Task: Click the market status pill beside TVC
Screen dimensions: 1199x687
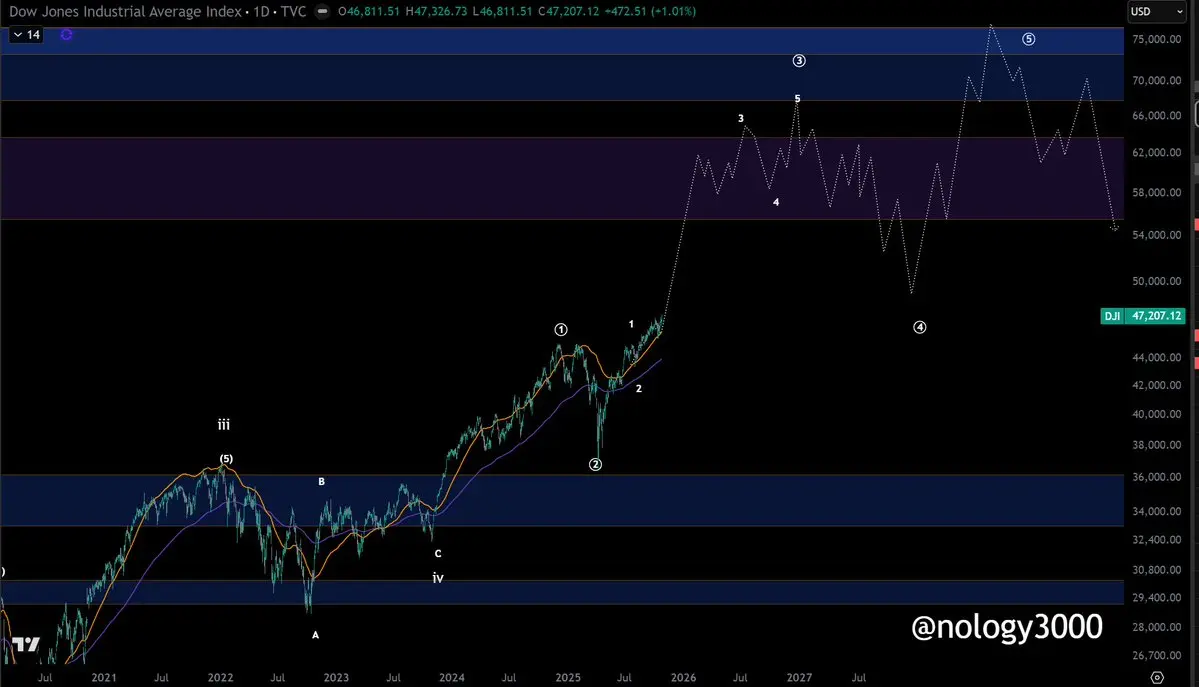Action: coord(323,11)
